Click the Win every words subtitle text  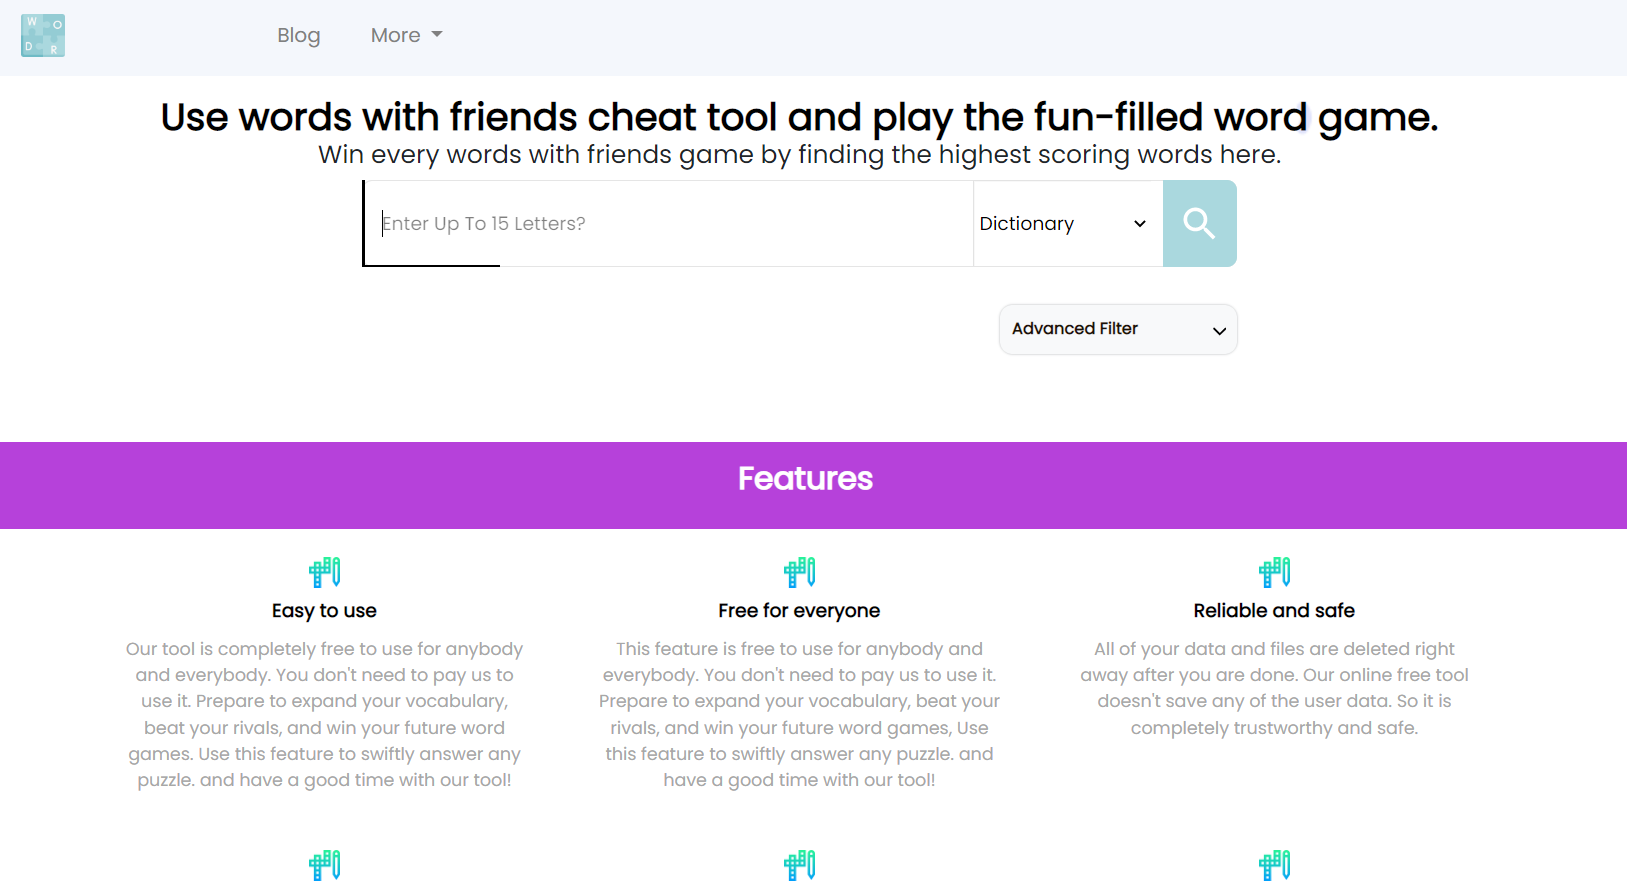coord(799,155)
